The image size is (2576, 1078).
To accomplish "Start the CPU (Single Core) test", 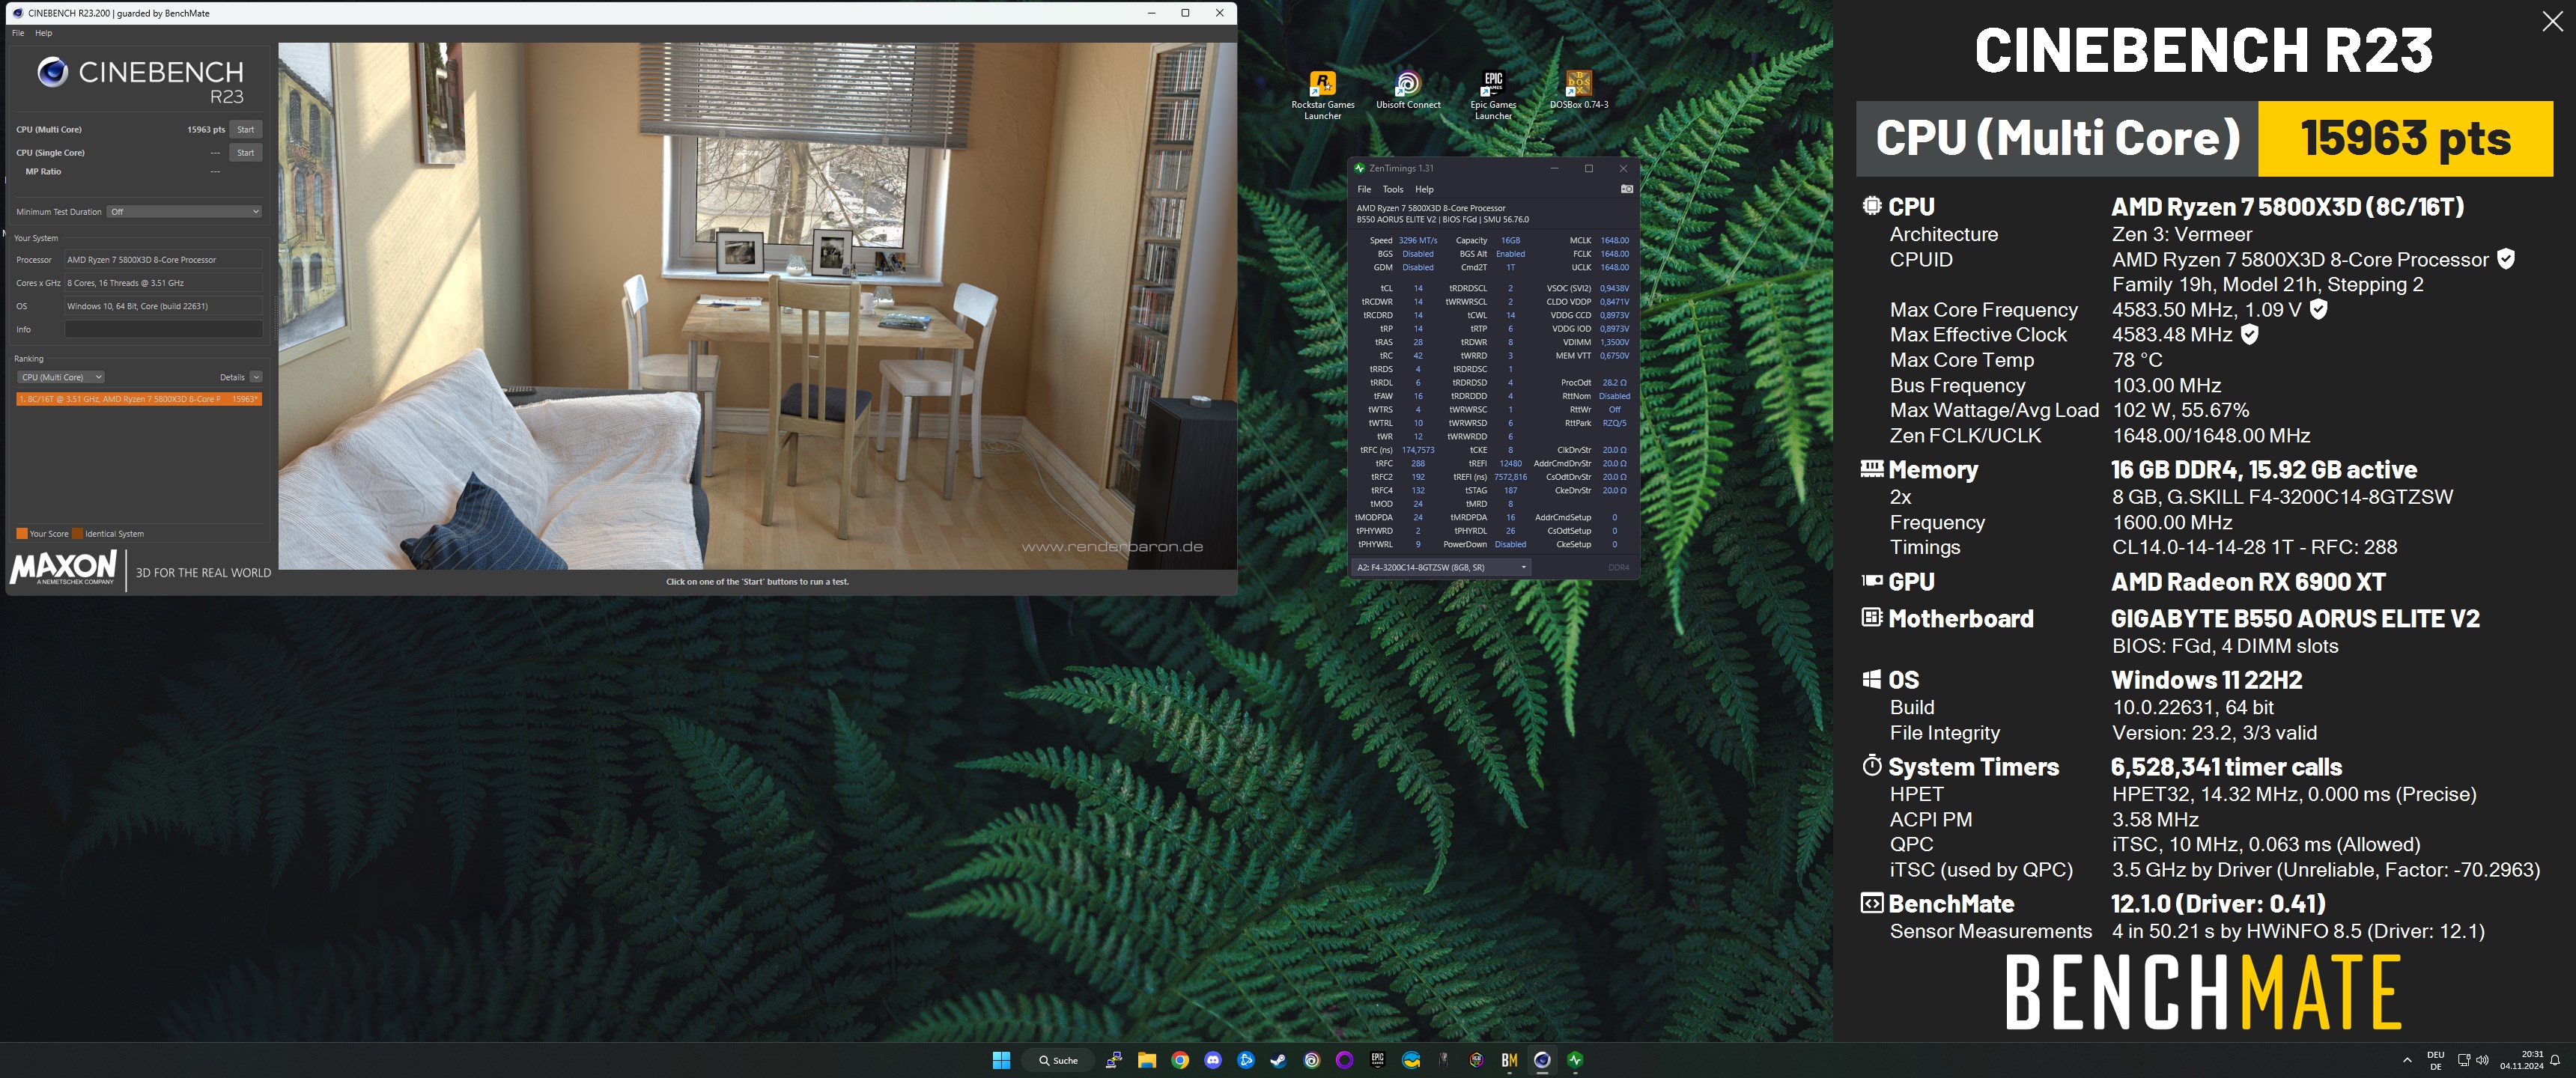I will click(x=245, y=152).
